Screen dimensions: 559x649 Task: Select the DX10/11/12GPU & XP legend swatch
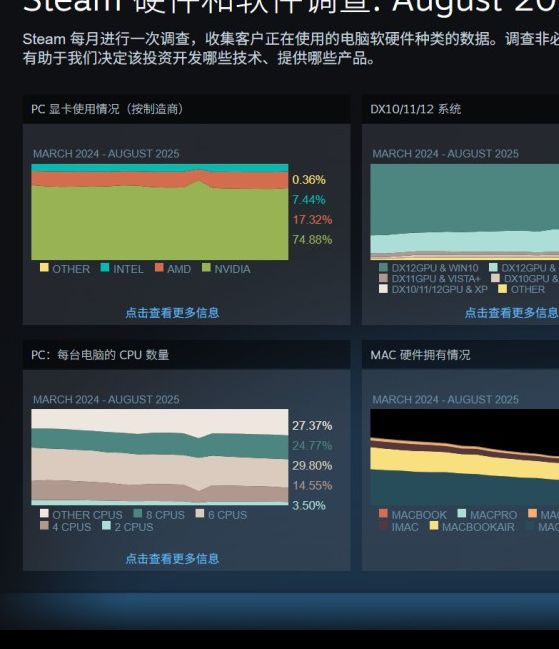[383, 289]
